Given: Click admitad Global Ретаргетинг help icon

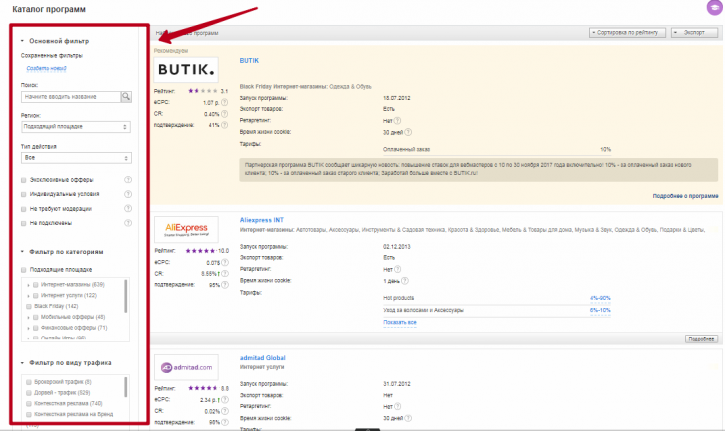Looking at the screenshot, I should coord(397,406).
